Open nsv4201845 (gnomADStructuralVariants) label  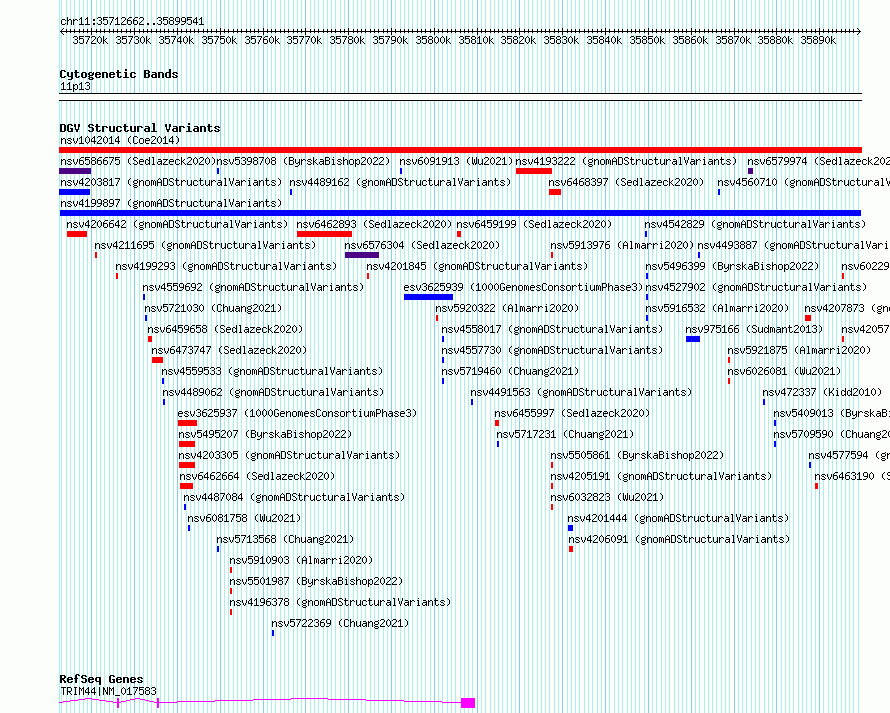point(477,266)
